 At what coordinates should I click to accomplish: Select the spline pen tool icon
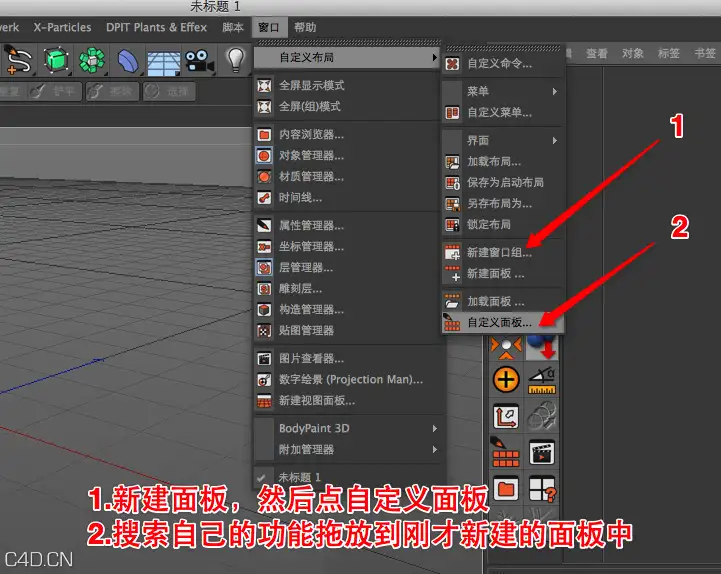coord(17,60)
